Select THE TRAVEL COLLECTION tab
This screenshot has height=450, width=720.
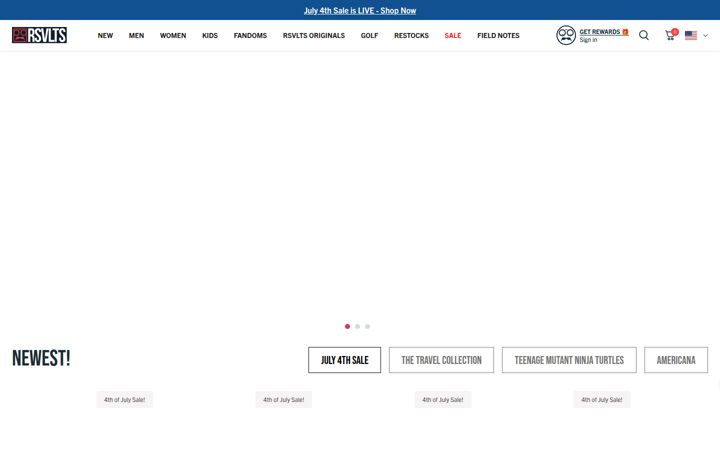click(441, 360)
